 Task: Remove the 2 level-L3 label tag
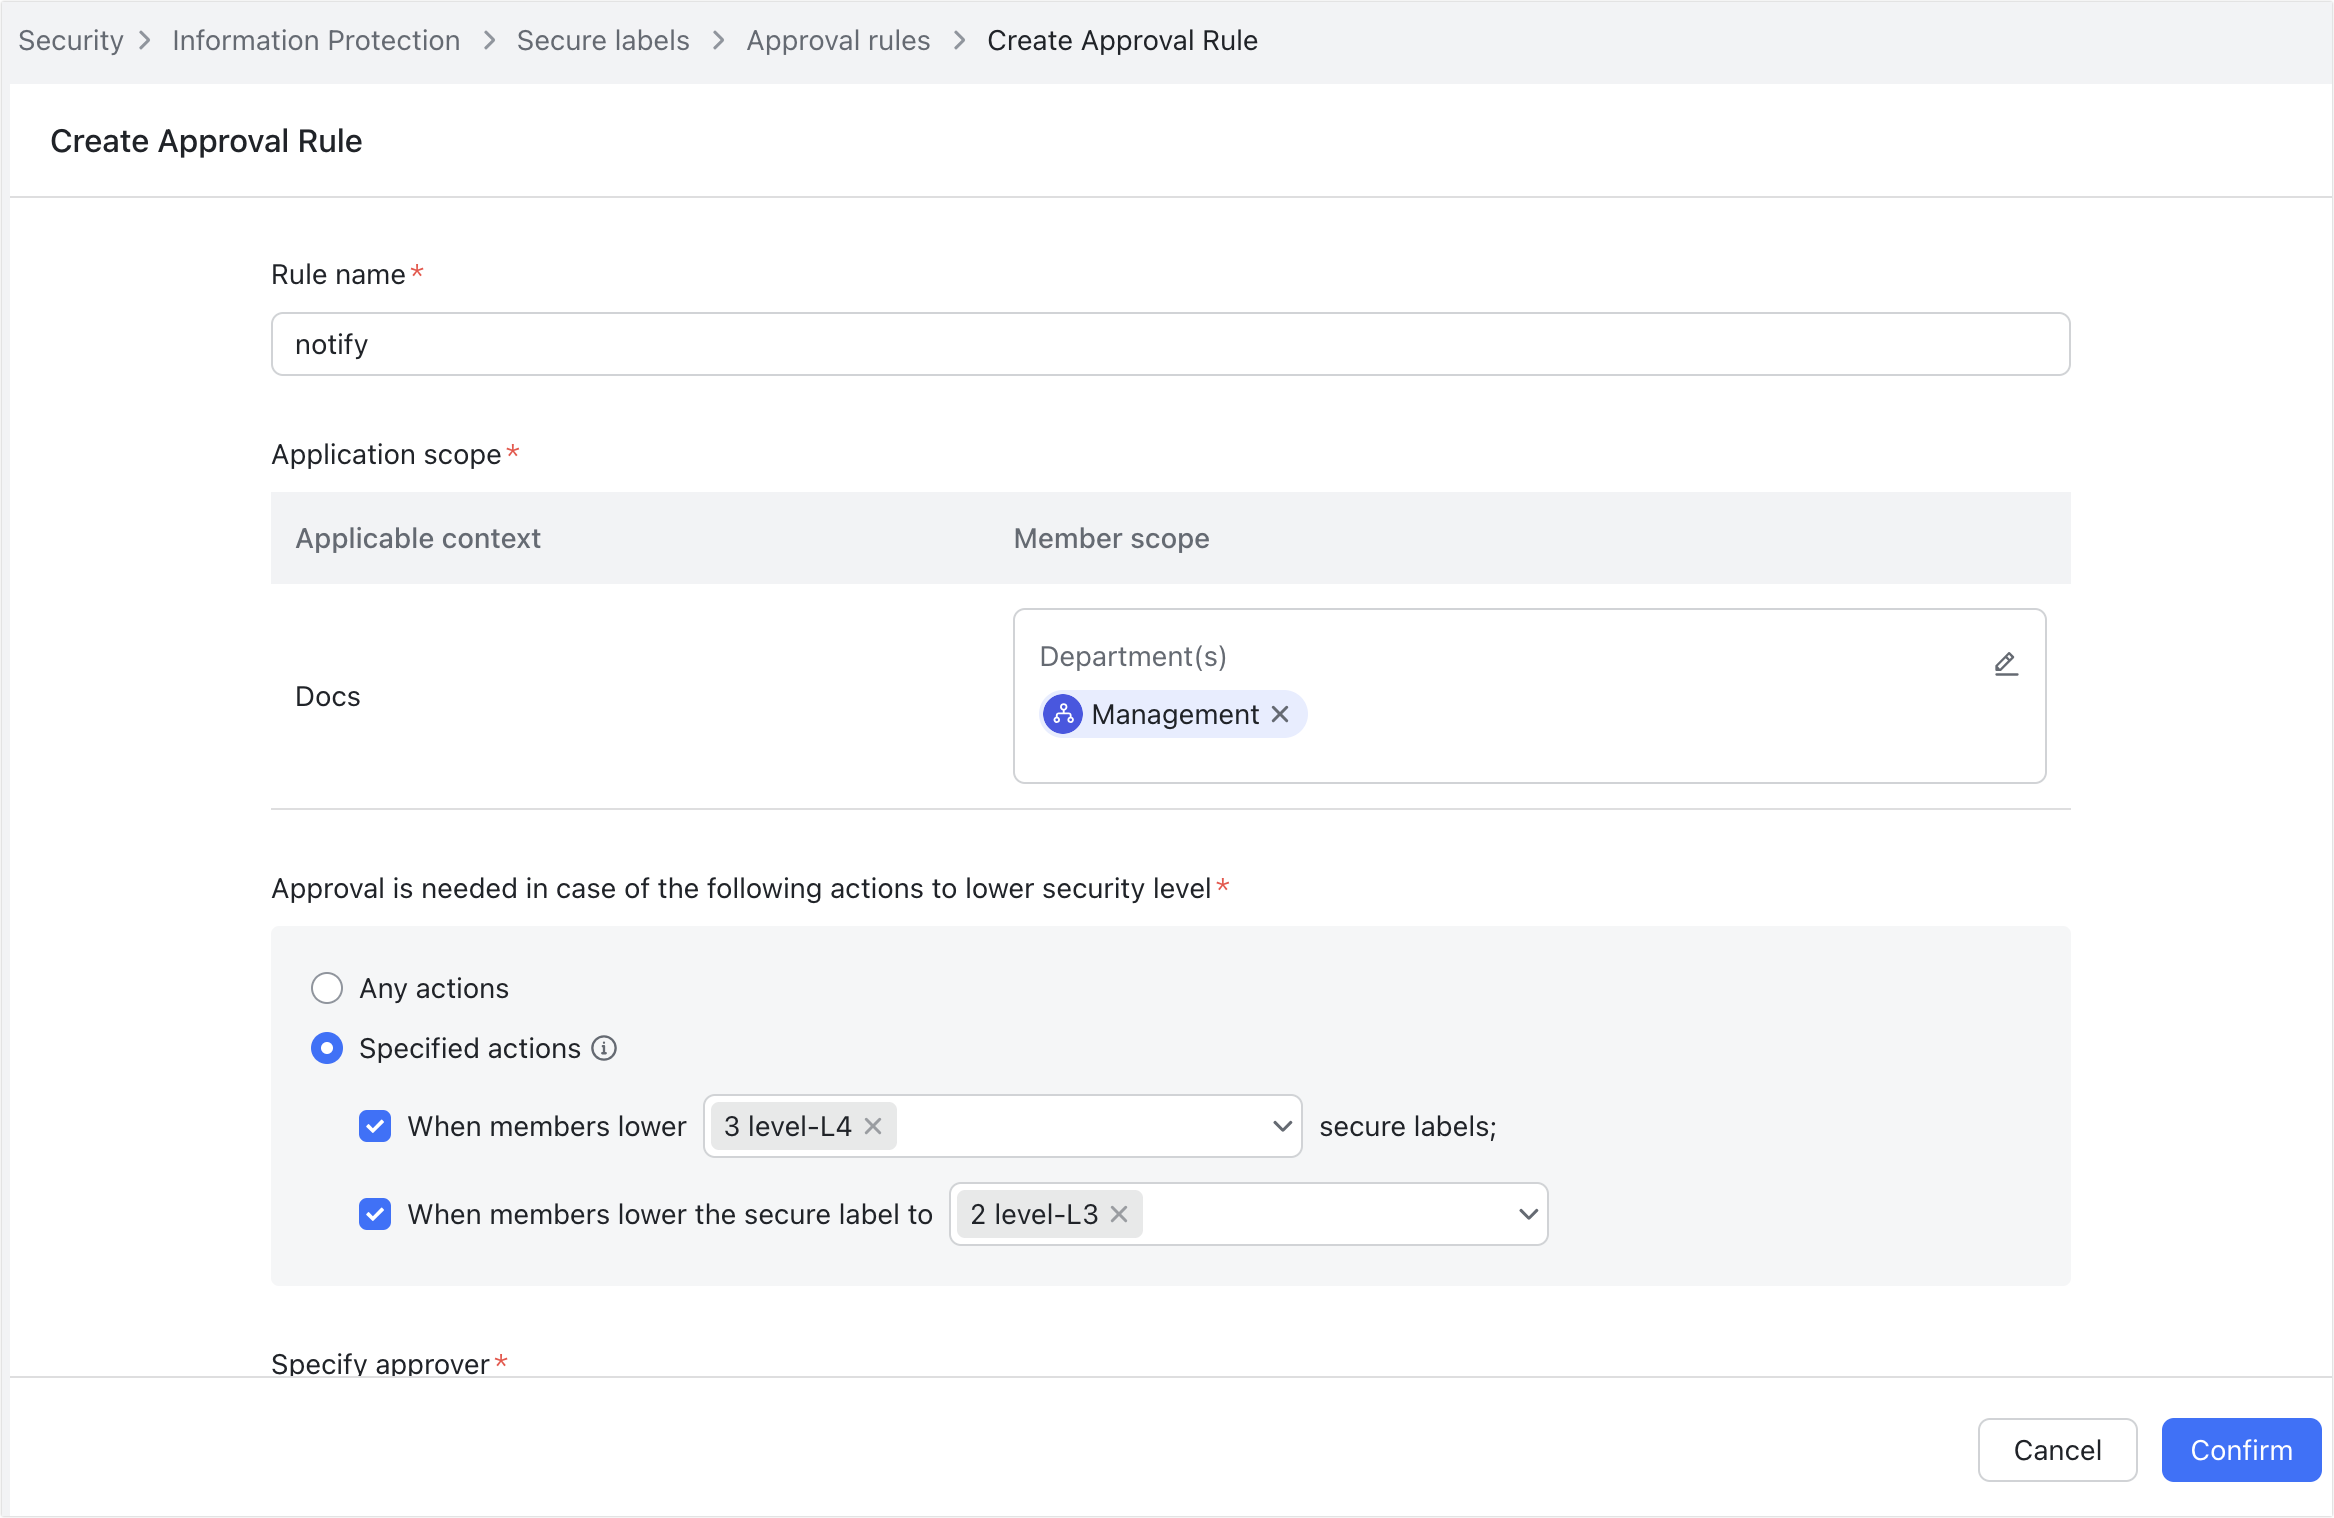tap(1118, 1214)
